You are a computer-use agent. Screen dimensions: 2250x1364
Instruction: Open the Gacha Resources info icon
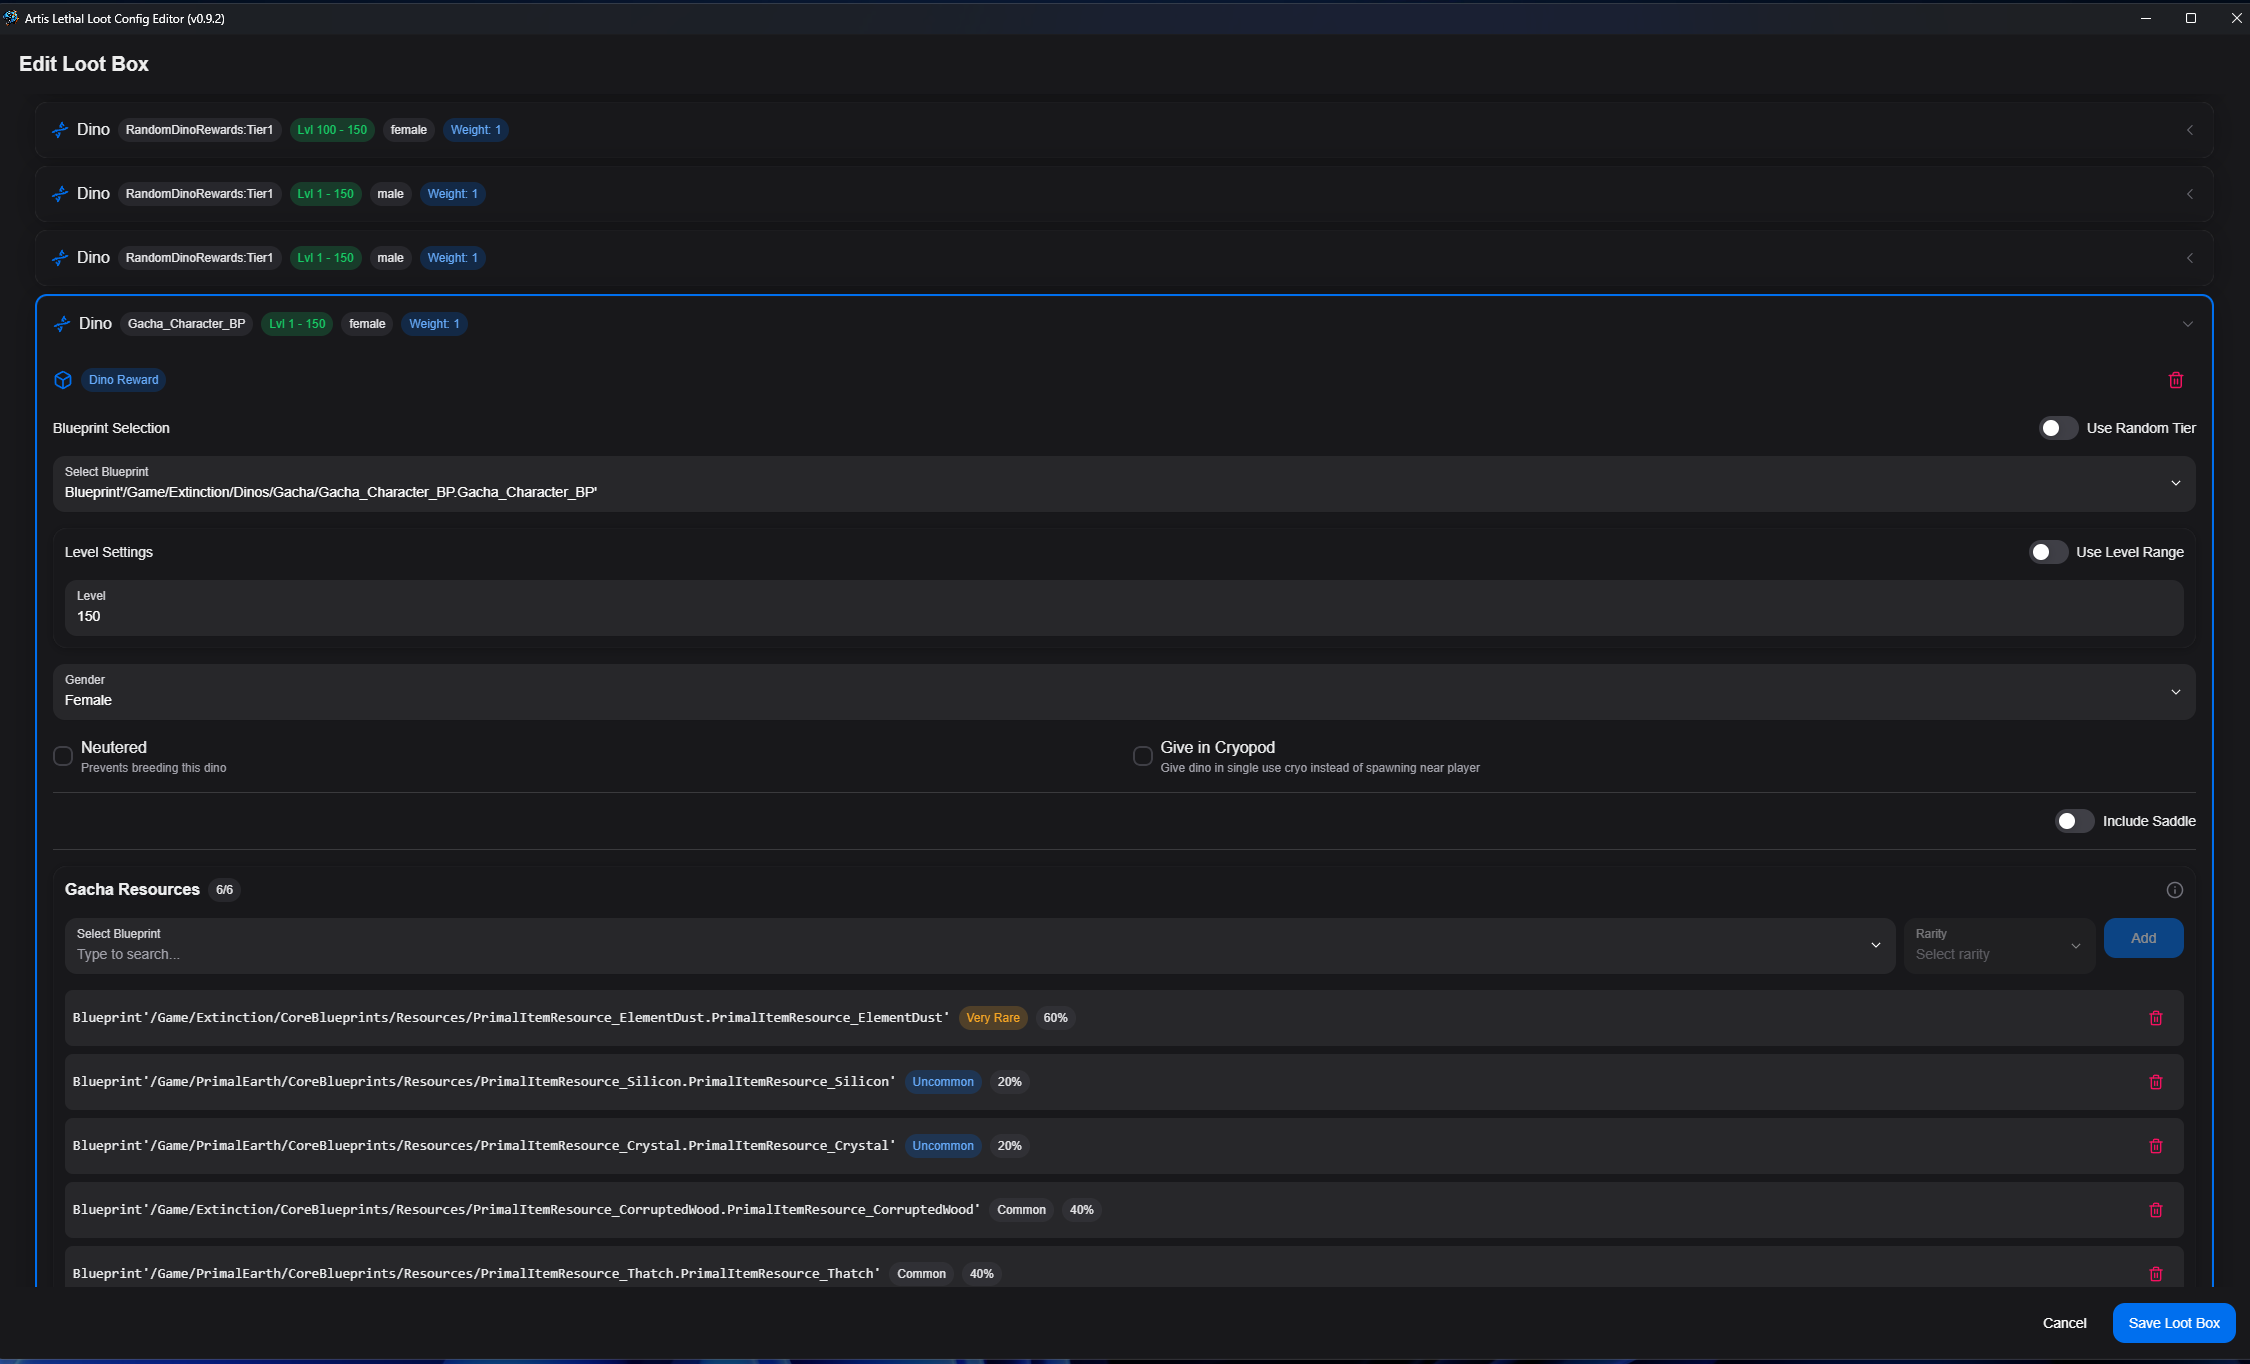pyautogui.click(x=2174, y=890)
